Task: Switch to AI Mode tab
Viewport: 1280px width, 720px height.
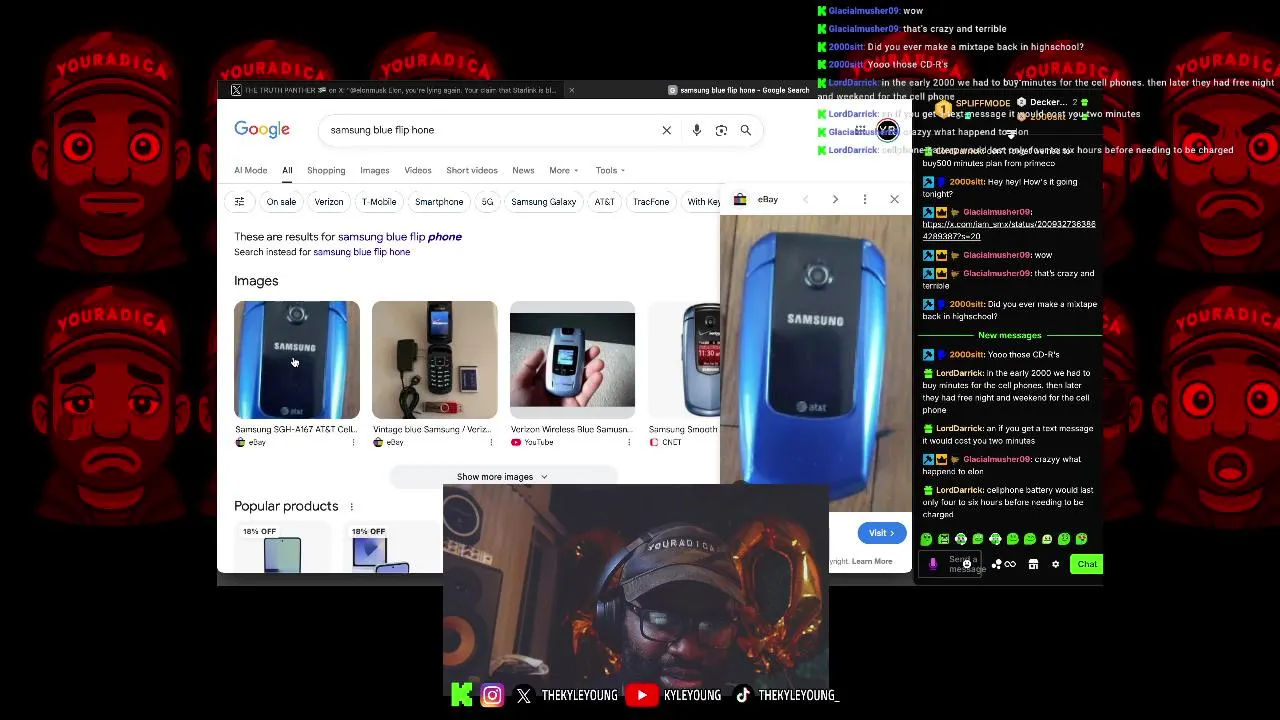Action: (251, 170)
